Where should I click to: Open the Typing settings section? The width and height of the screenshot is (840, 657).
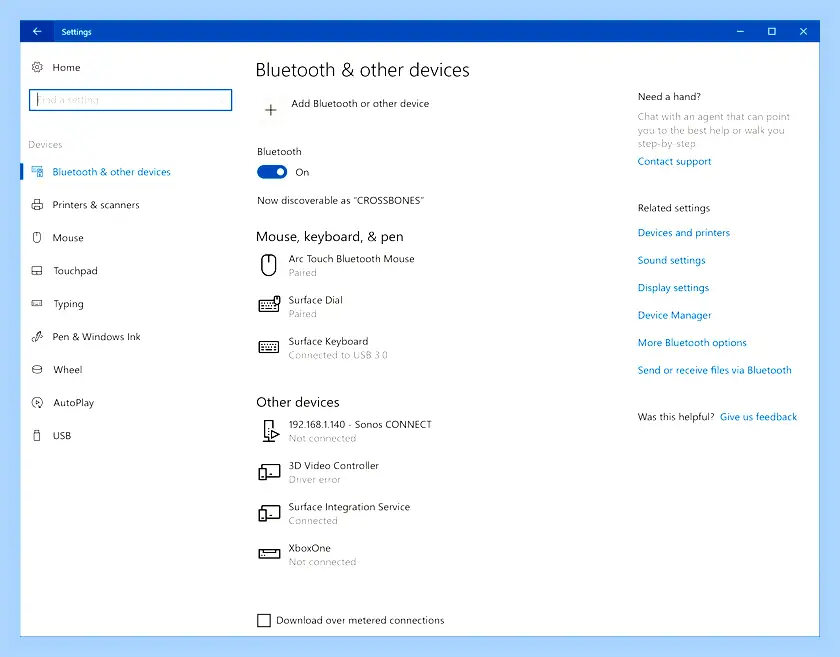pyautogui.click(x=69, y=304)
